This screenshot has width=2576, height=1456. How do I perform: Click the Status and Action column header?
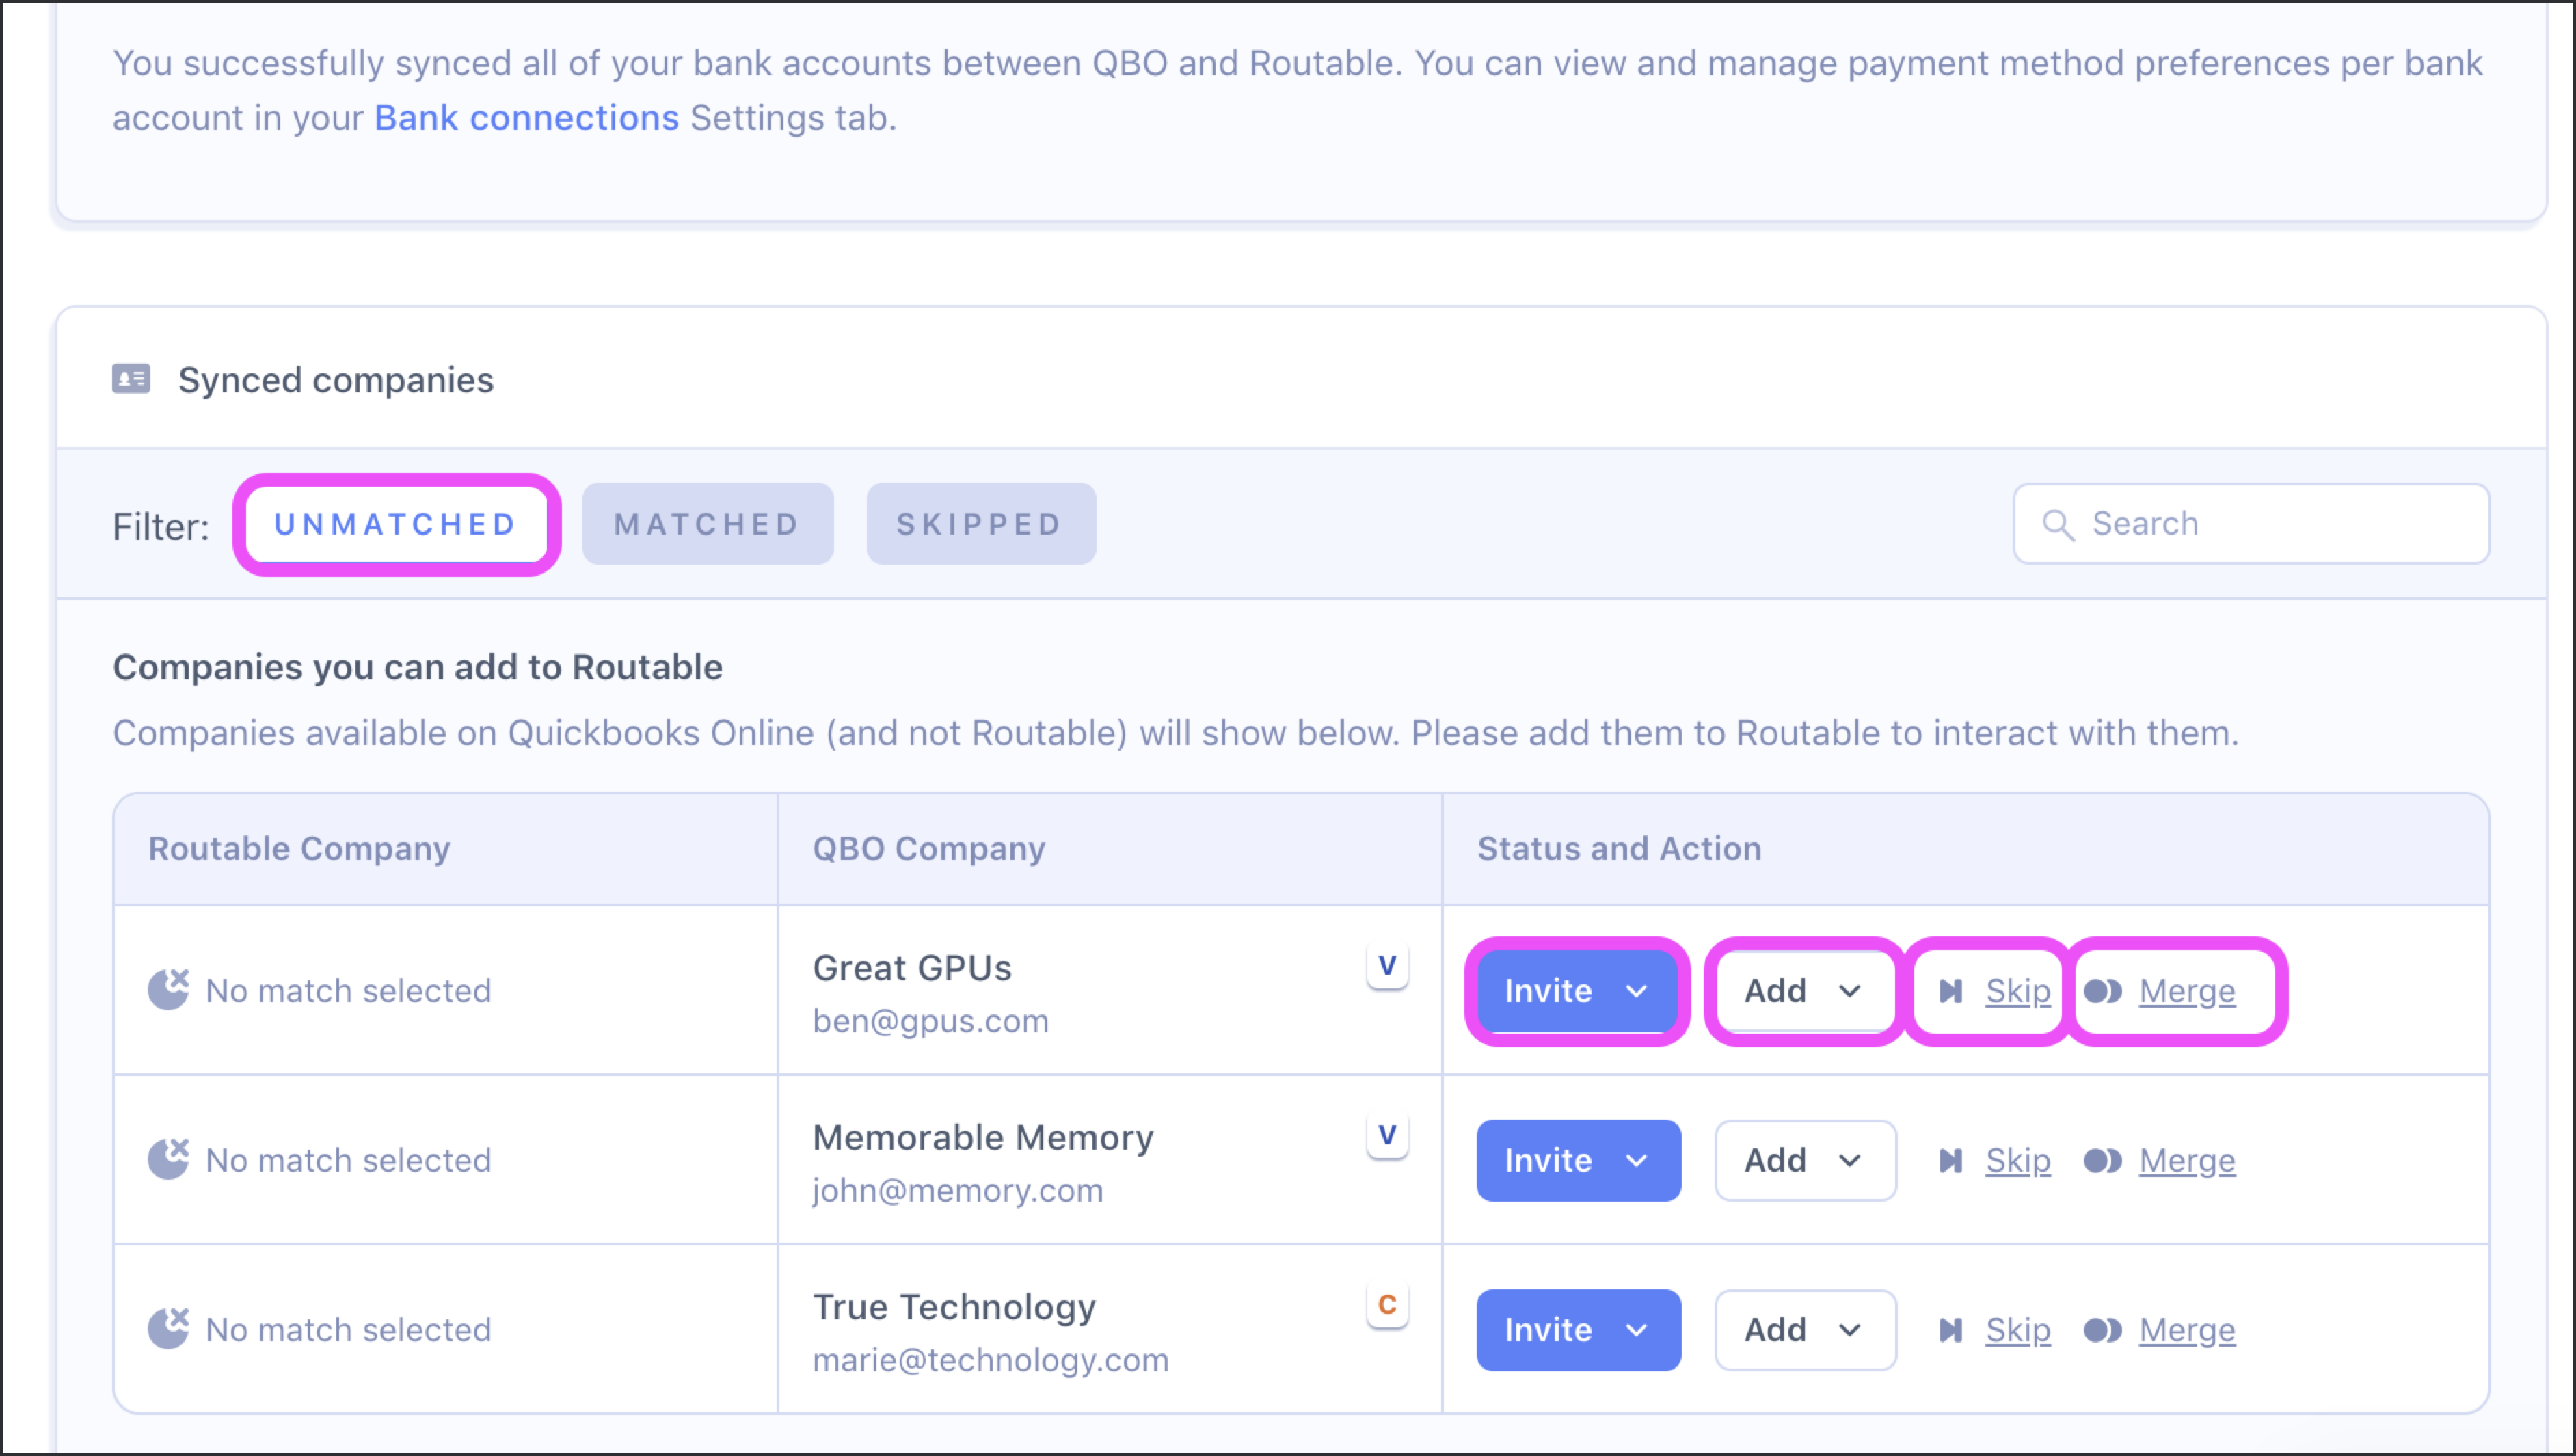click(x=1619, y=848)
